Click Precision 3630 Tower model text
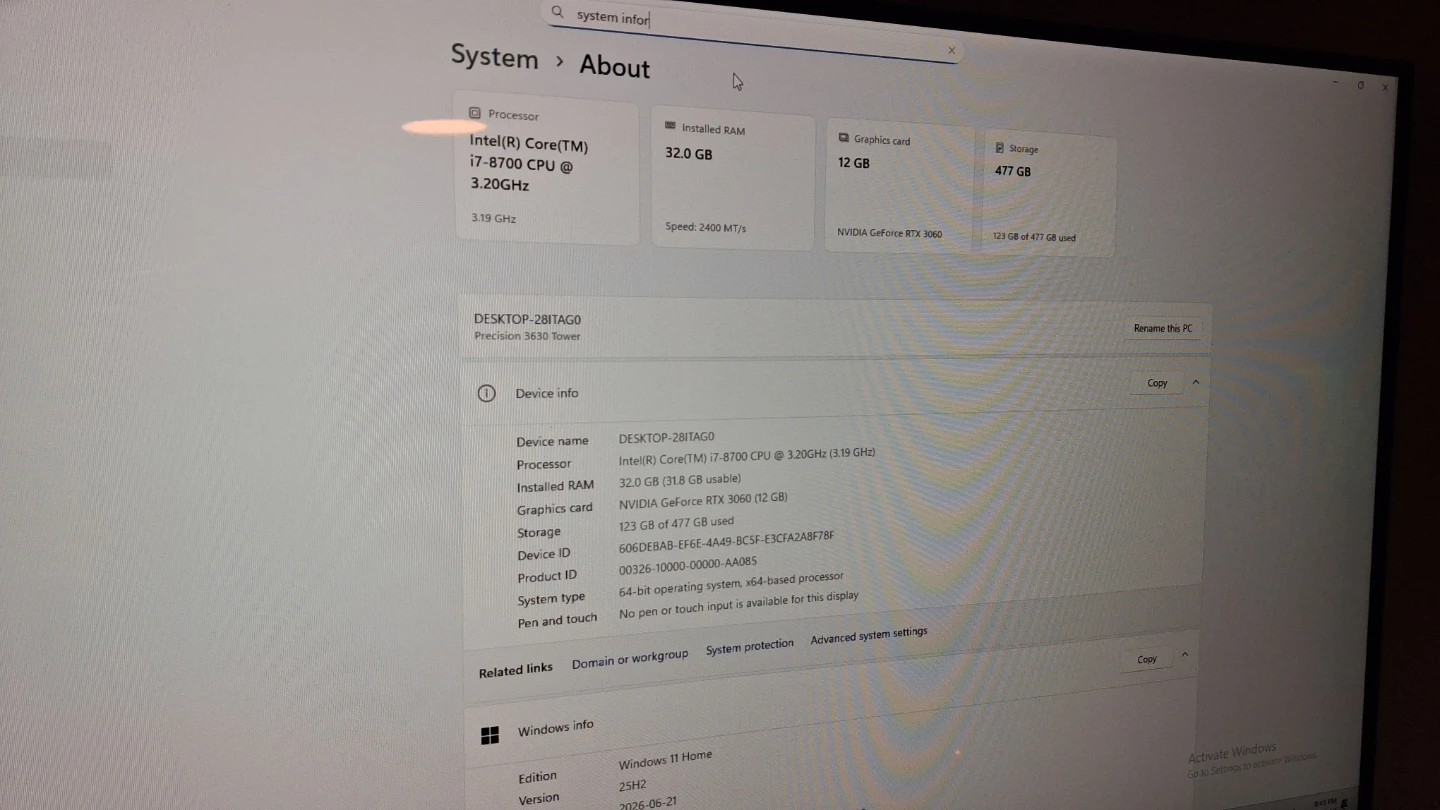This screenshot has width=1440, height=810. (527, 336)
